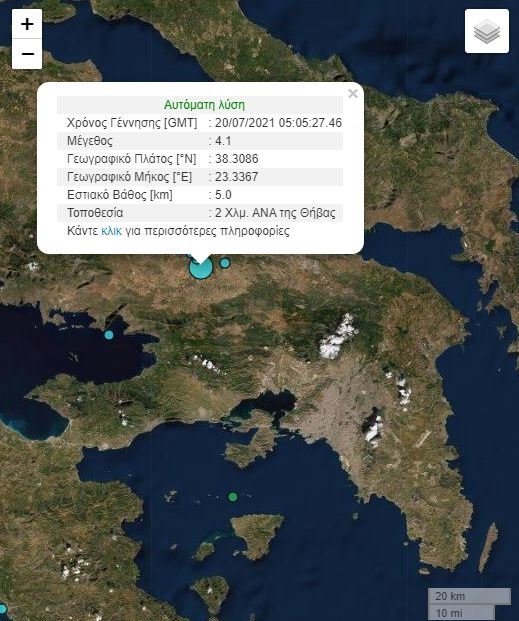519x621 pixels.
Task: Follow the κλικ link for more information
Action: coord(111,231)
